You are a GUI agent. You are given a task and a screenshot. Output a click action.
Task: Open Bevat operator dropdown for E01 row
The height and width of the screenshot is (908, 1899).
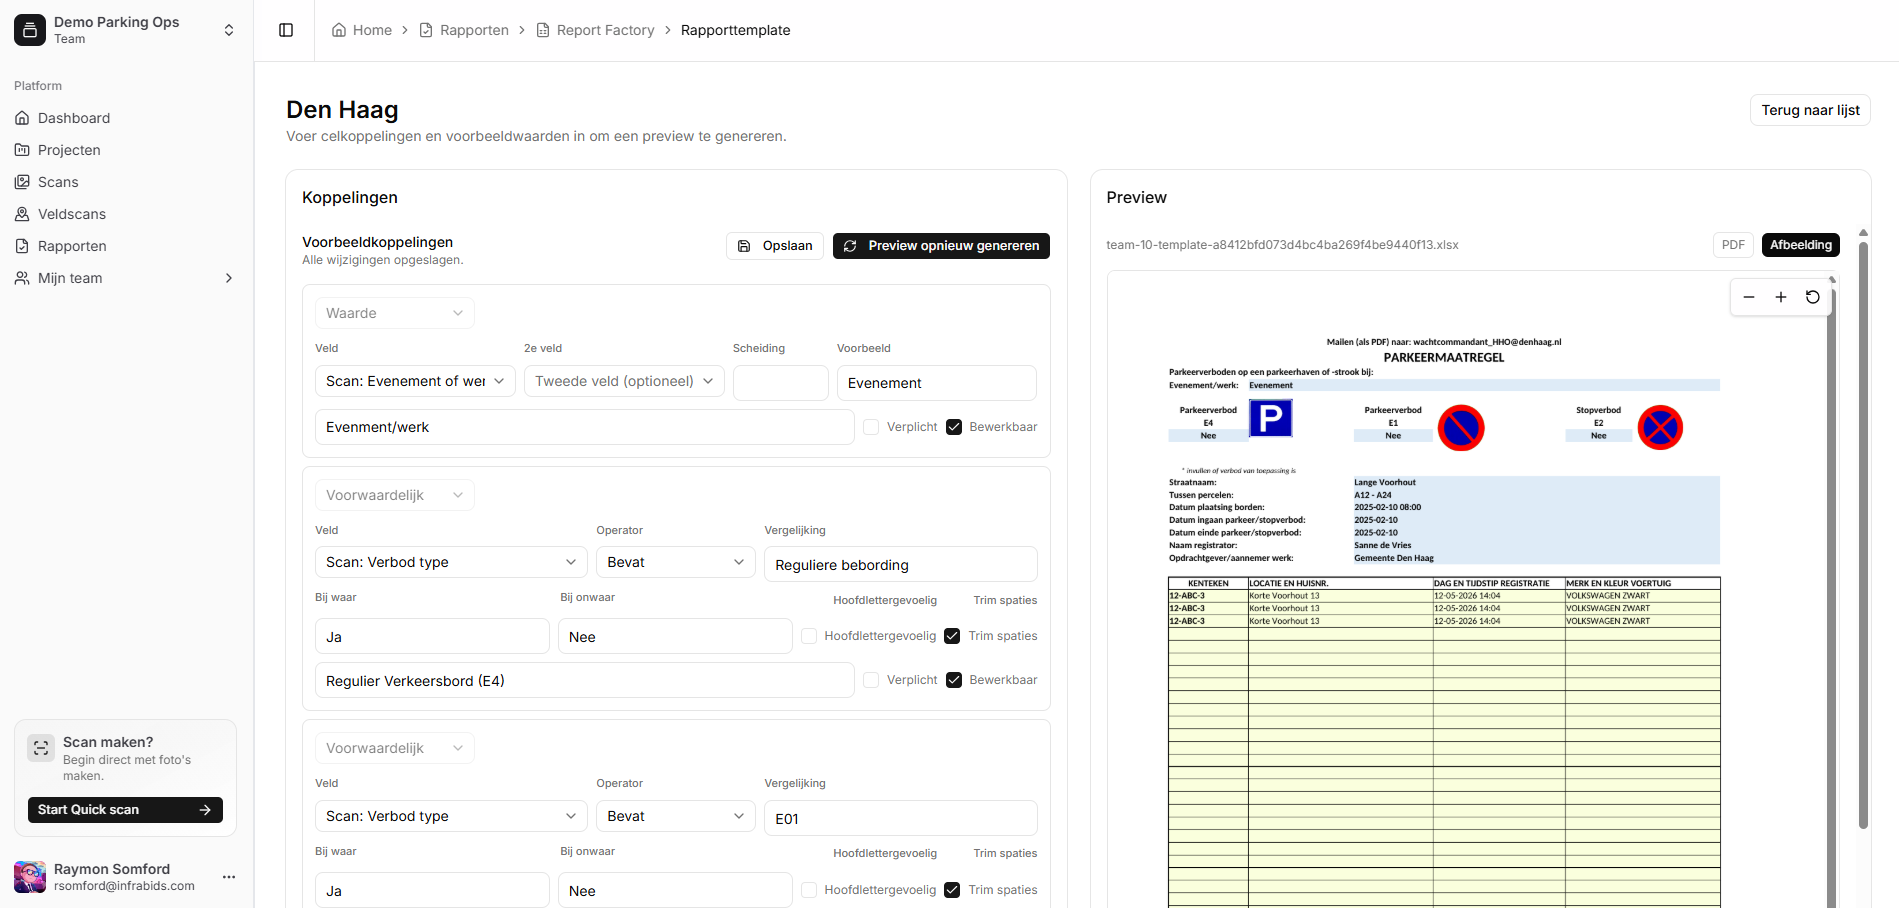[676, 816]
